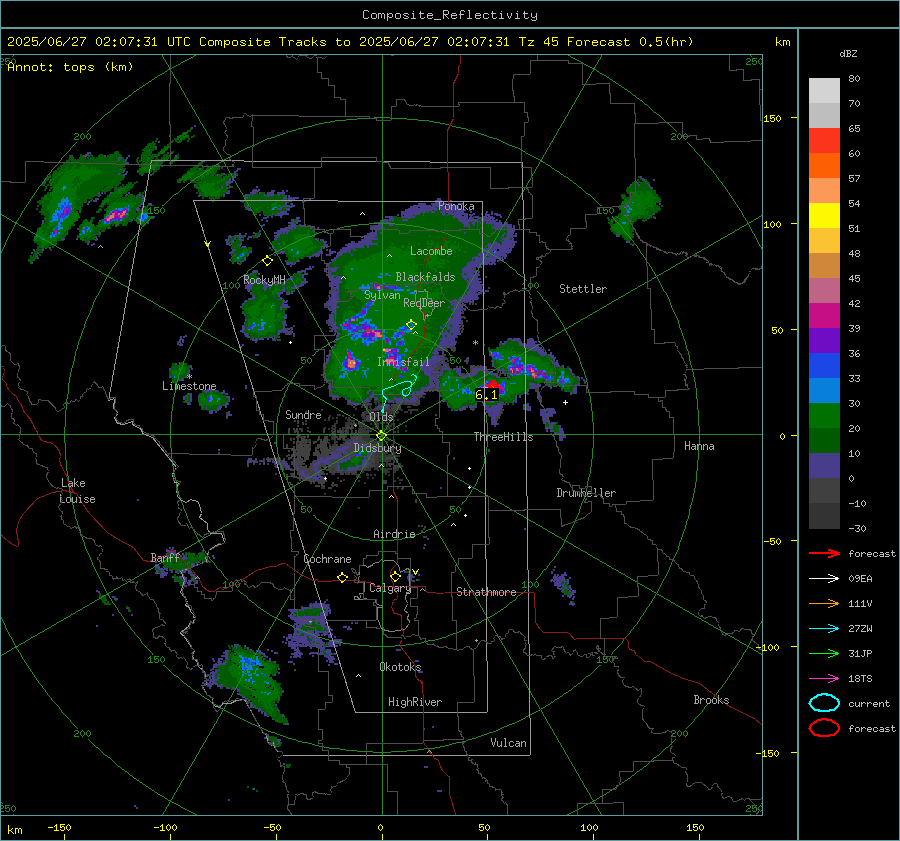The image size is (900, 841).
Task: Click the Vulcan city label
Action: tap(509, 743)
